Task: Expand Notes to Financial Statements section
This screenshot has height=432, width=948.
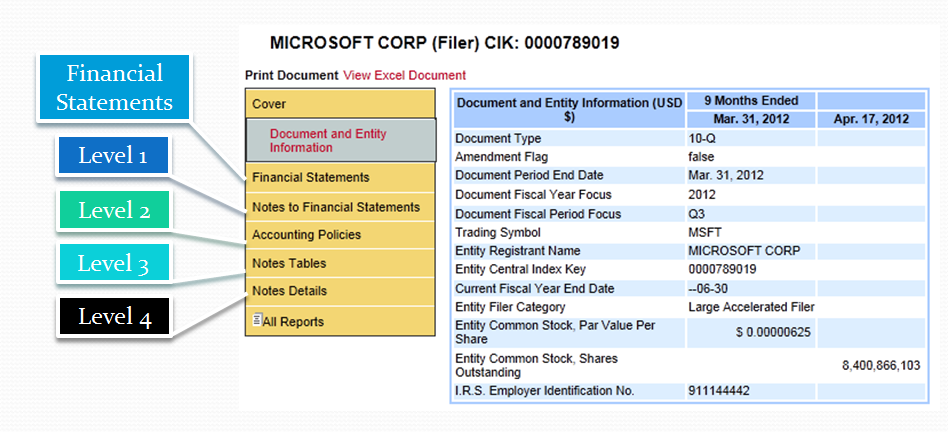Action: click(x=336, y=207)
